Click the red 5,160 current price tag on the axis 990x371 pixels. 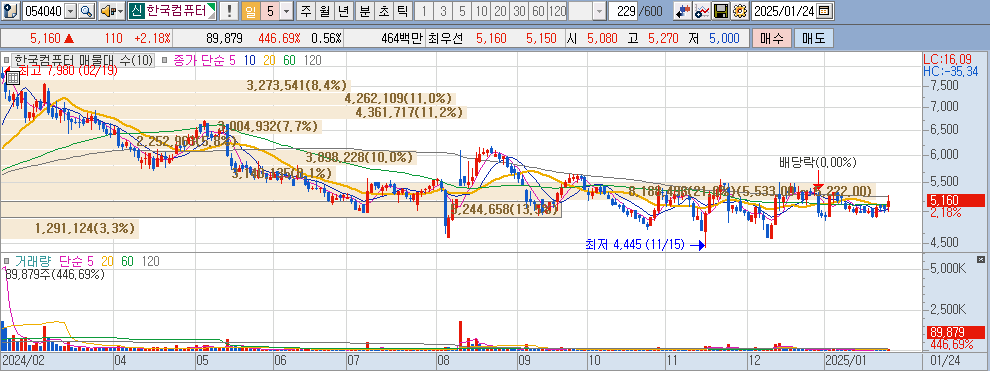(x=955, y=201)
